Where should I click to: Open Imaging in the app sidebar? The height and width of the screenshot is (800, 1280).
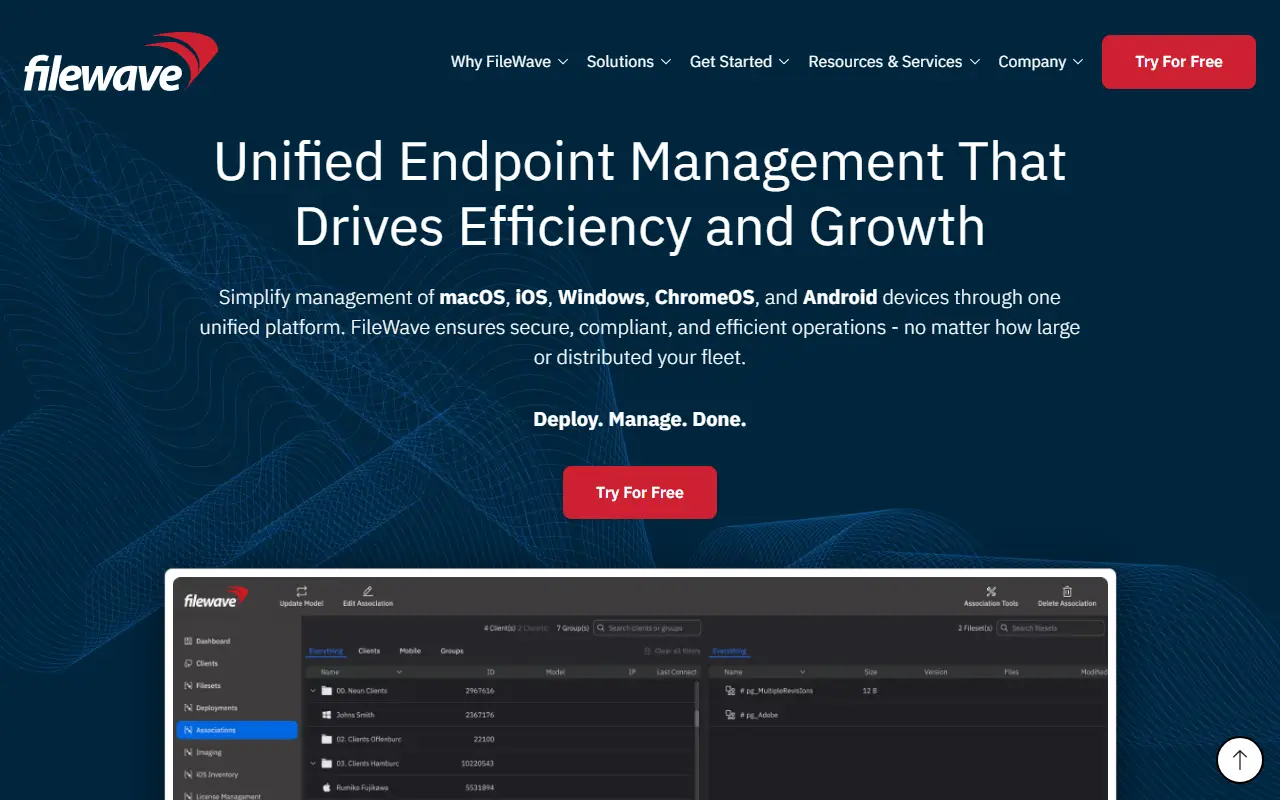coord(203,752)
